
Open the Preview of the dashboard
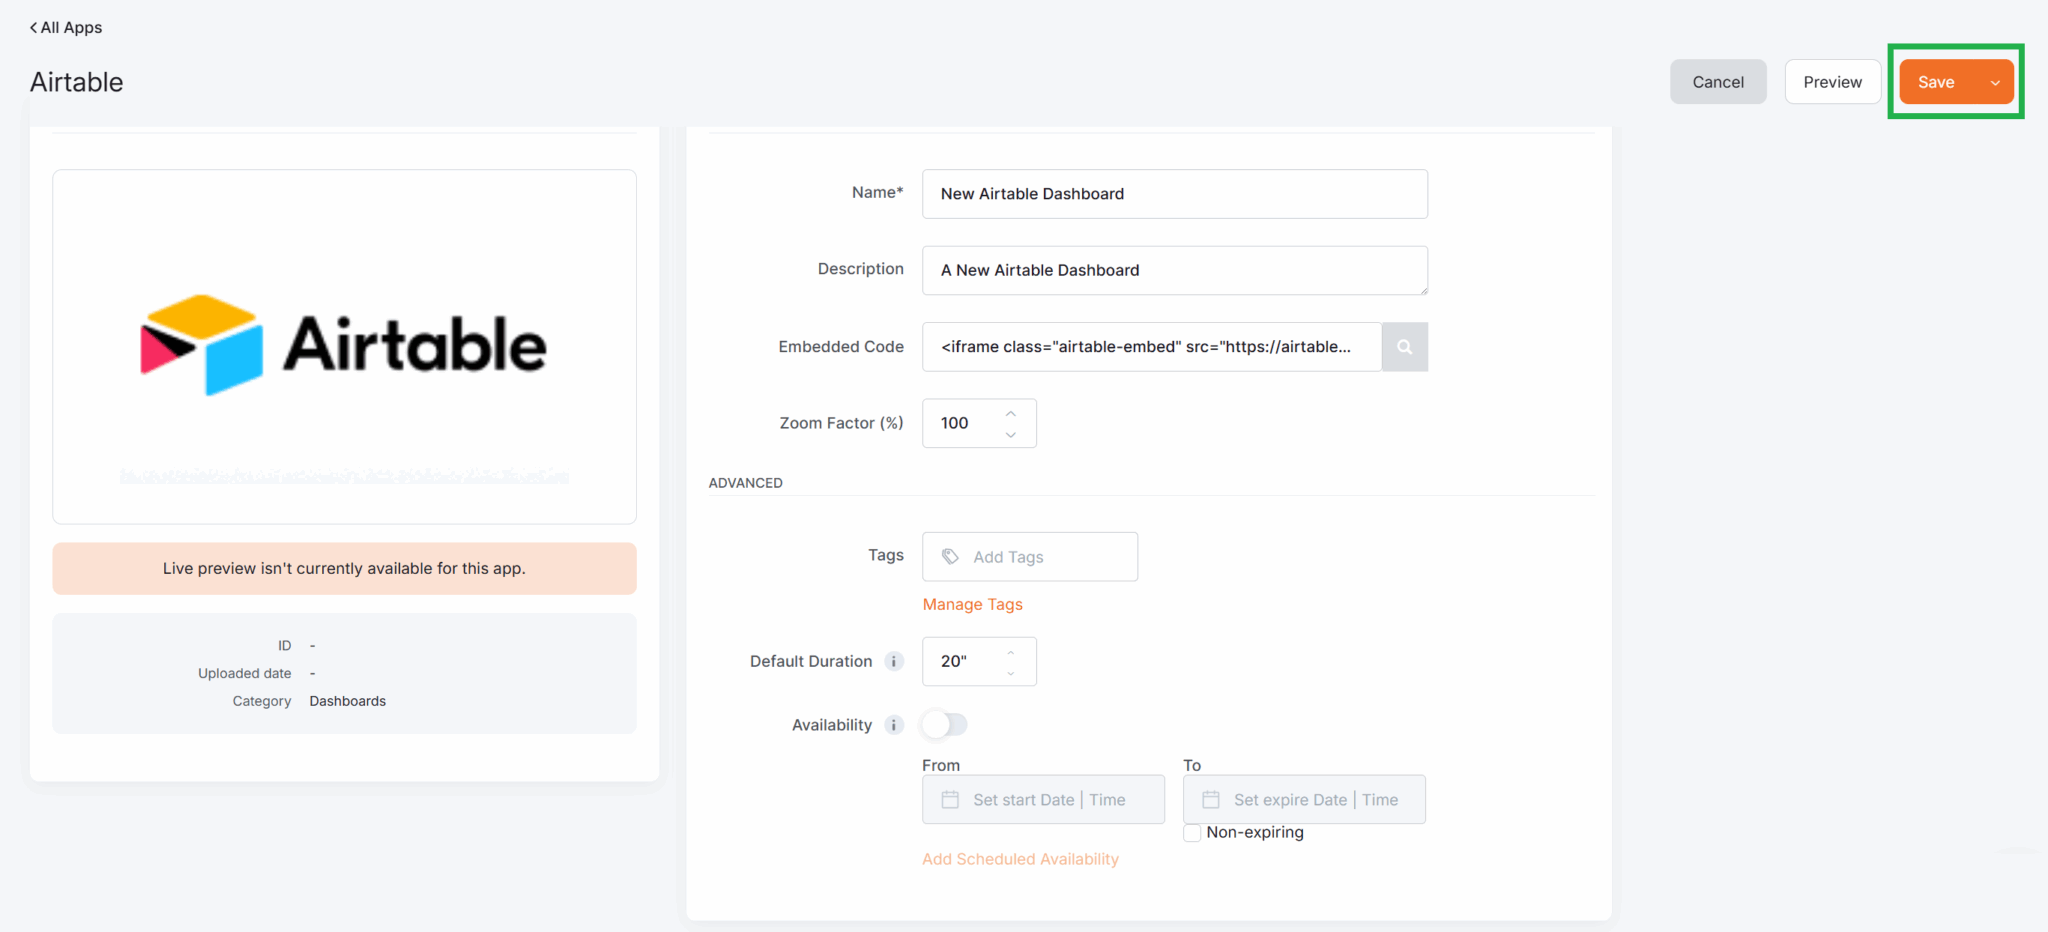coord(1832,81)
